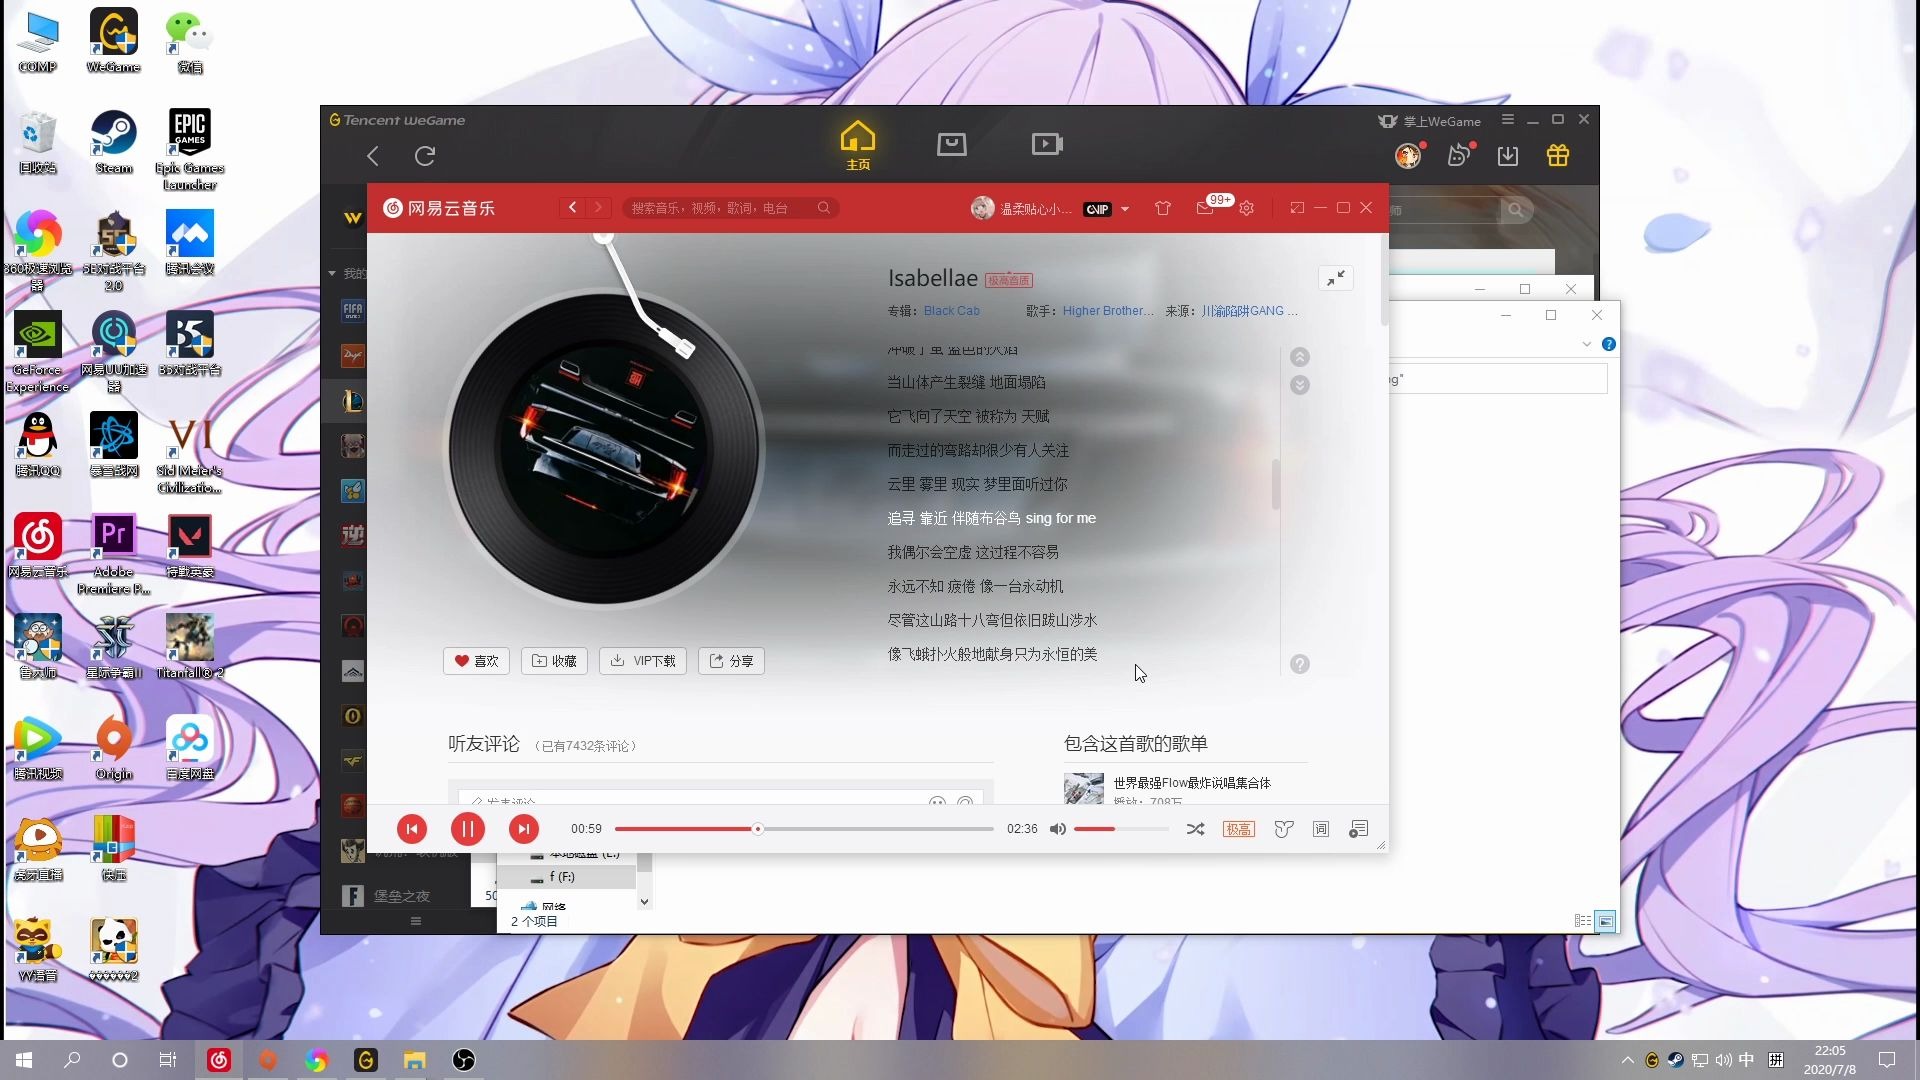The image size is (1920, 1080).
Task: Collapse the WeGame 我的 games list
Action: 332,273
